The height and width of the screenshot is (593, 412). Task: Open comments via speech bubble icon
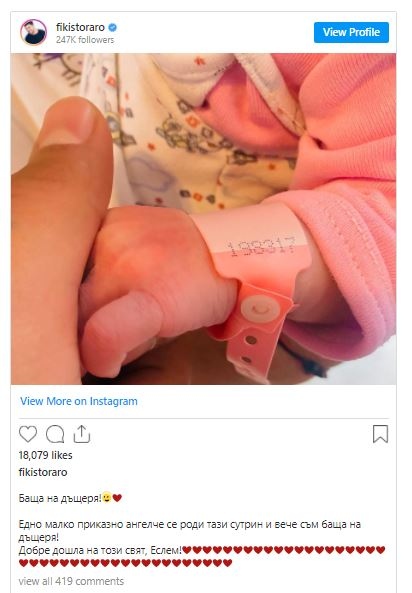pyautogui.click(x=55, y=434)
